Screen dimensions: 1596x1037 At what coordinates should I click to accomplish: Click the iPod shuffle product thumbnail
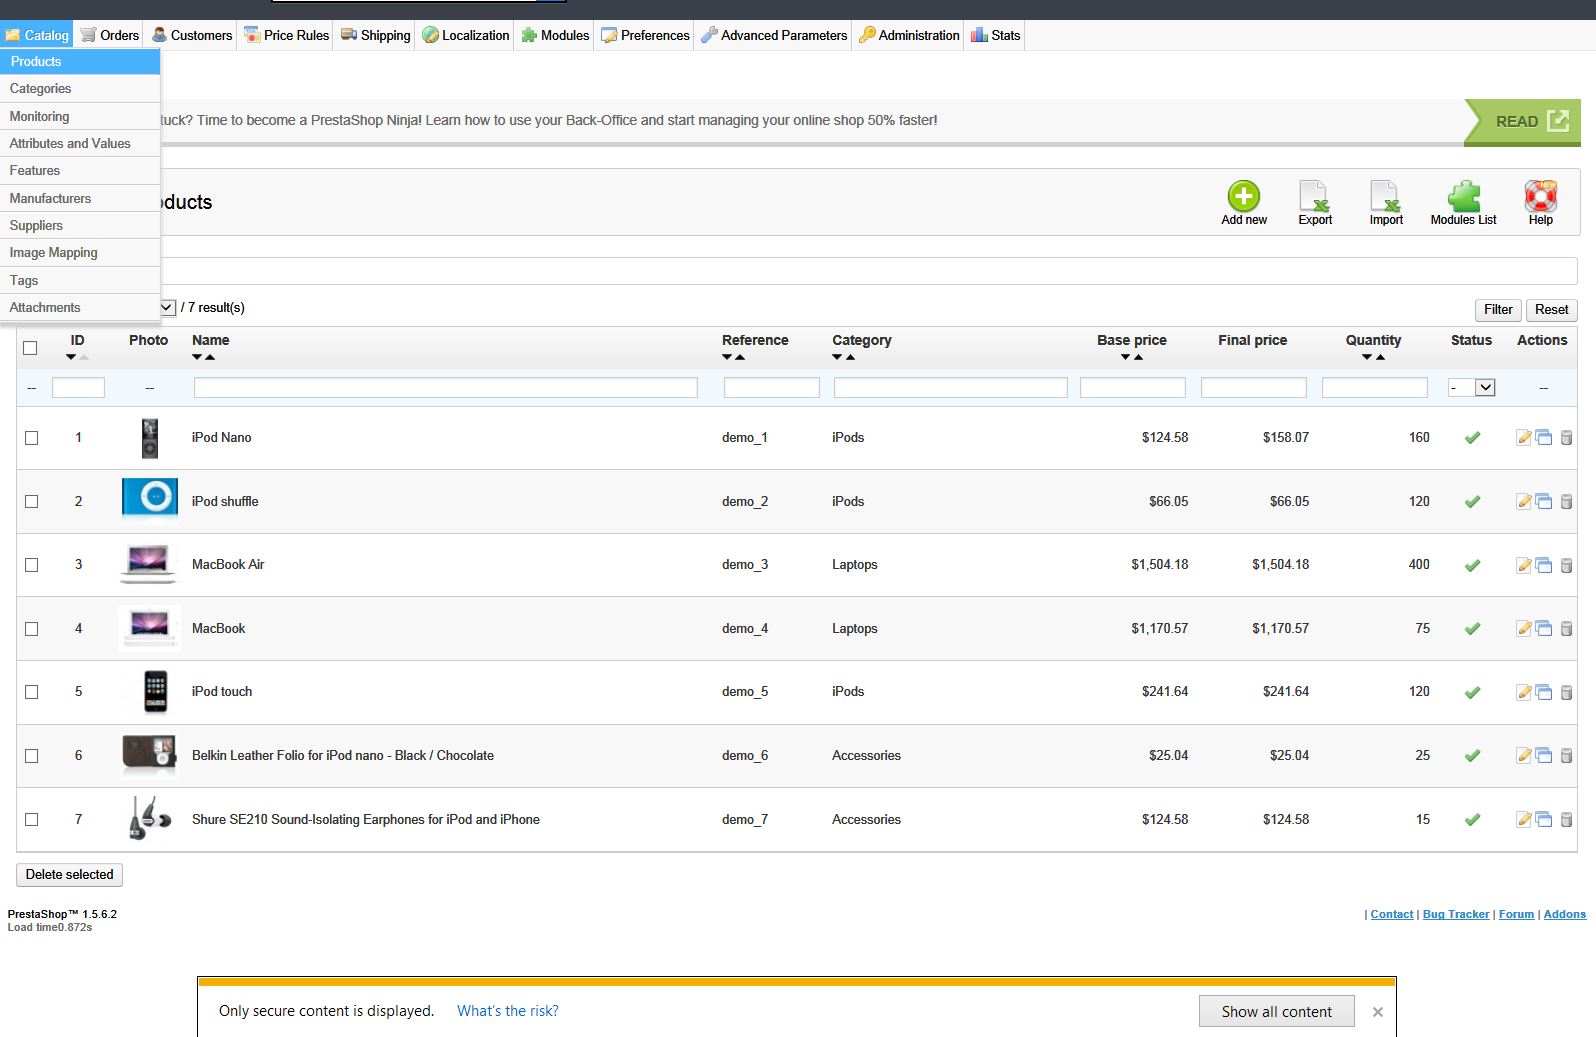pyautogui.click(x=150, y=500)
